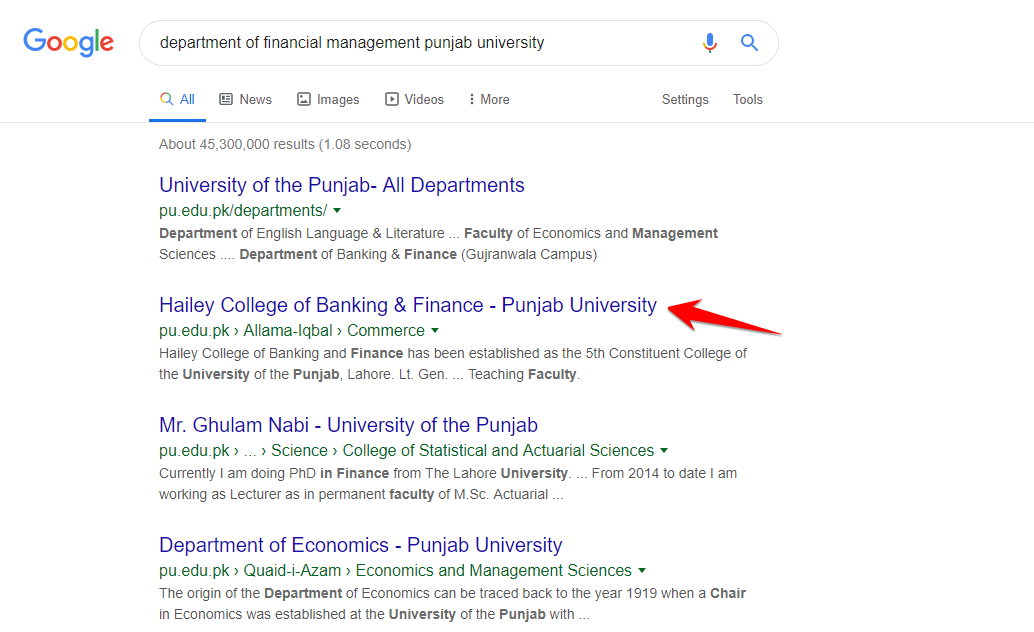Open the Settings menu

coord(685,100)
